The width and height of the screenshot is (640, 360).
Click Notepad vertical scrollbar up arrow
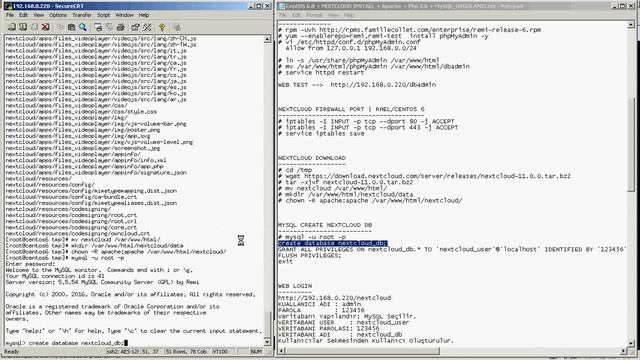click(631, 25)
